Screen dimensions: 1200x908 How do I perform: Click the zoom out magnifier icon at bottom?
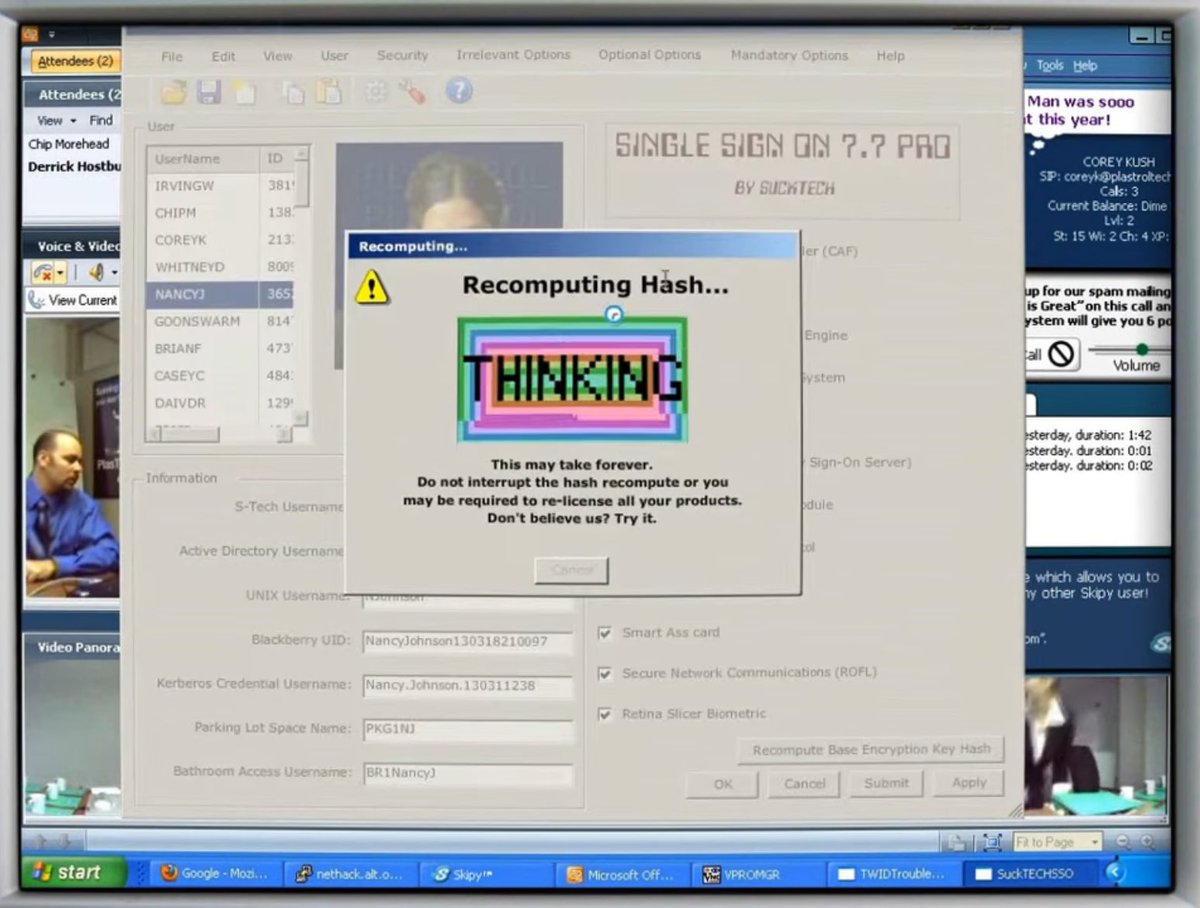click(x=1124, y=842)
